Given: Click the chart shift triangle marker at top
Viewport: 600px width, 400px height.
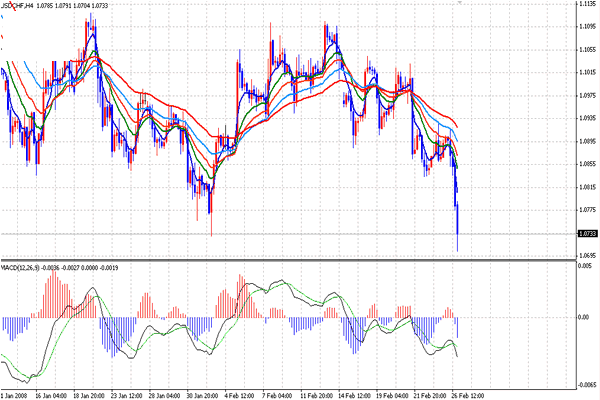Looking at the screenshot, I should pos(460,2).
